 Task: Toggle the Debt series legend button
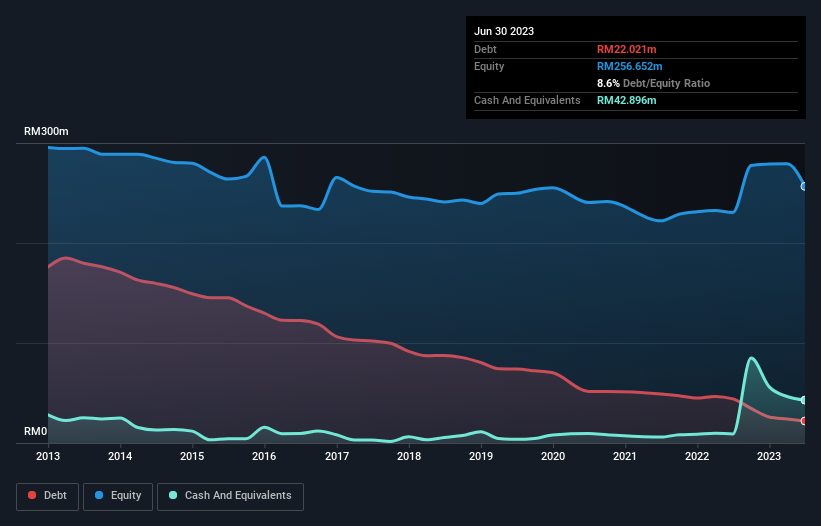click(x=48, y=496)
